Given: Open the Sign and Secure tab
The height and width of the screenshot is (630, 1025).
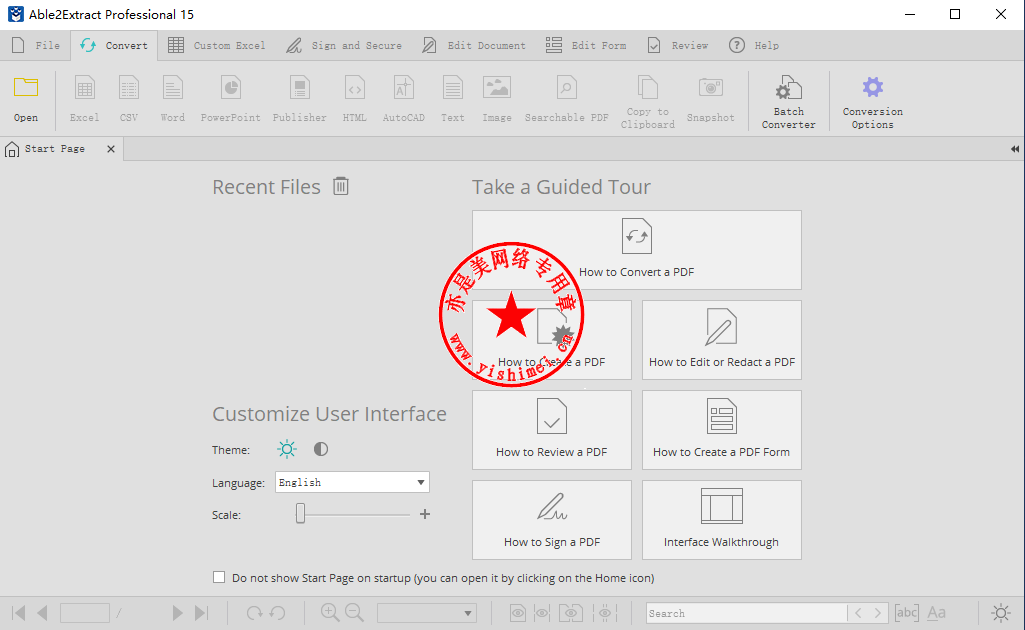Looking at the screenshot, I should (344, 45).
